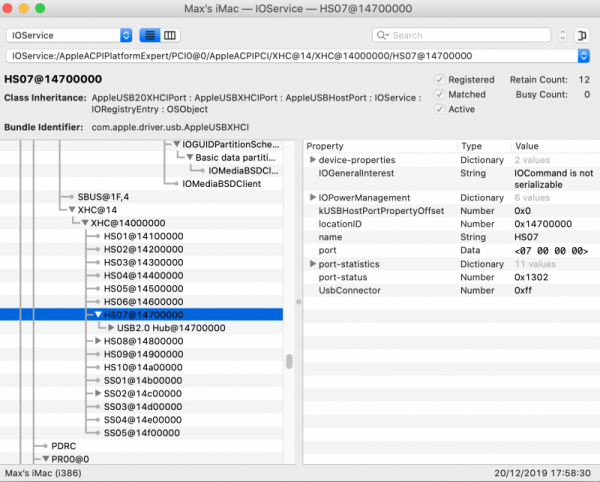Open the IOService plane dropdown
The width and height of the screenshot is (600, 482).
pyautogui.click(x=69, y=35)
